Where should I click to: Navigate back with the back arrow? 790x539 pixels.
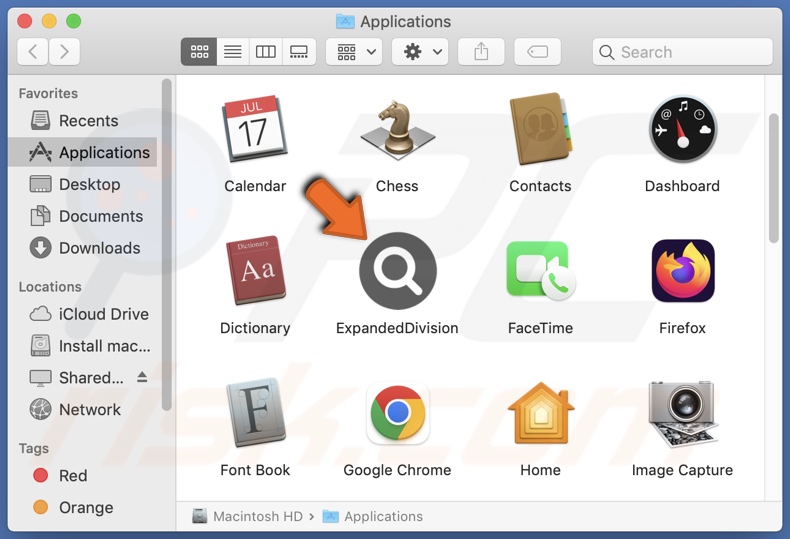pyautogui.click(x=33, y=52)
